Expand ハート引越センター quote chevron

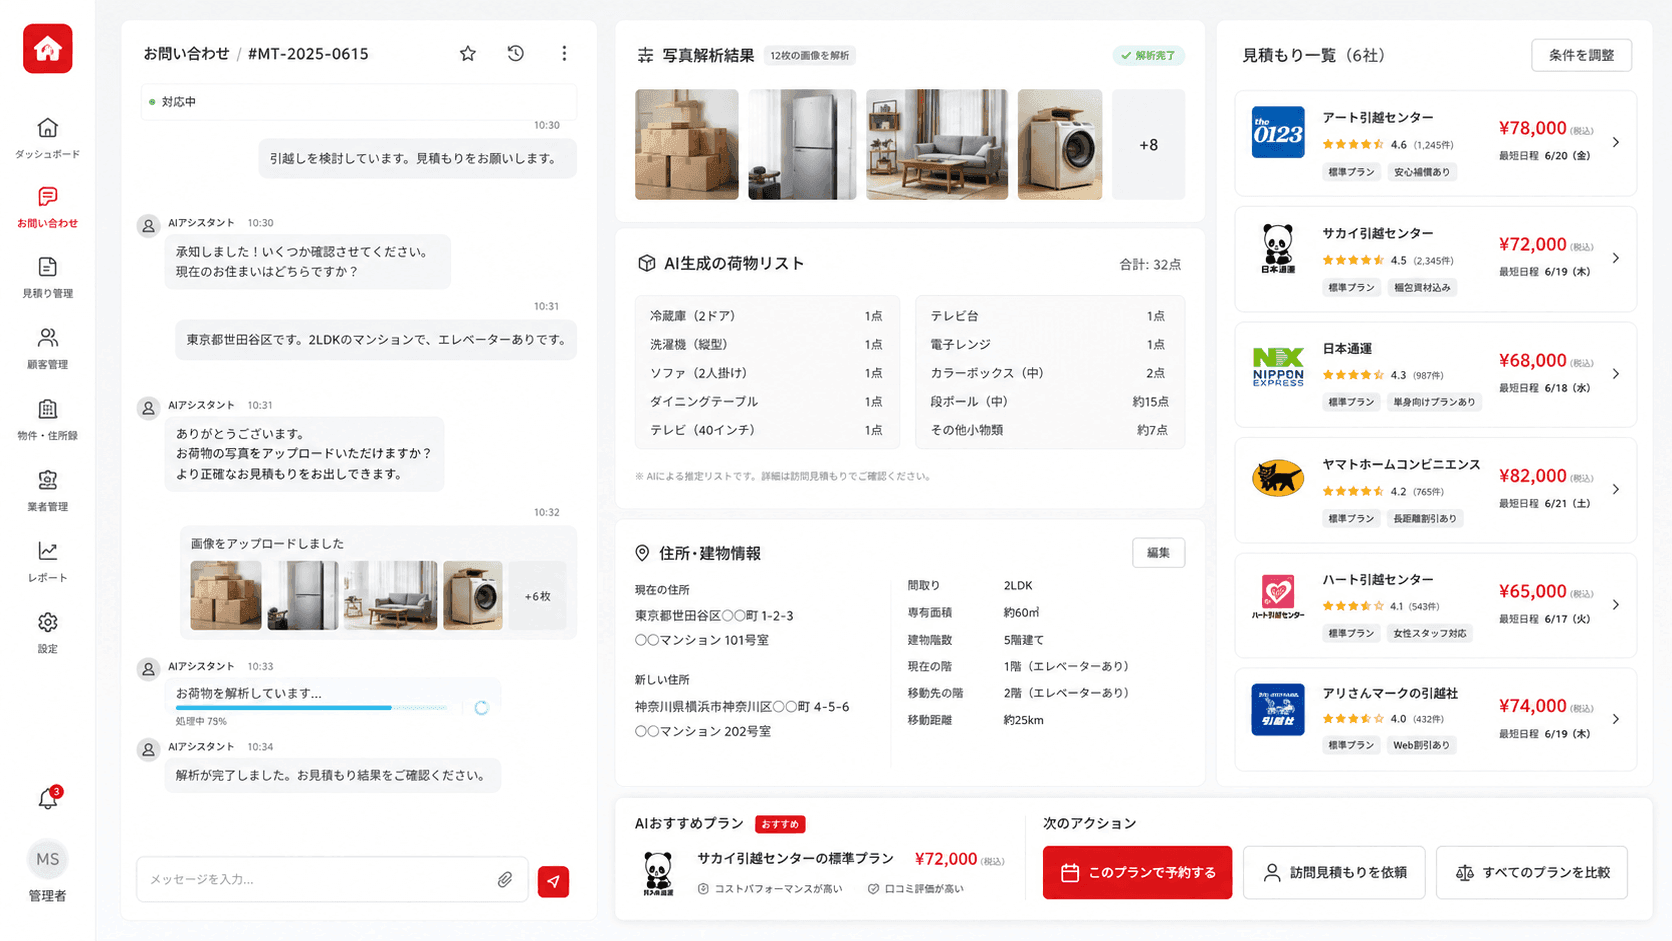pyautogui.click(x=1616, y=605)
